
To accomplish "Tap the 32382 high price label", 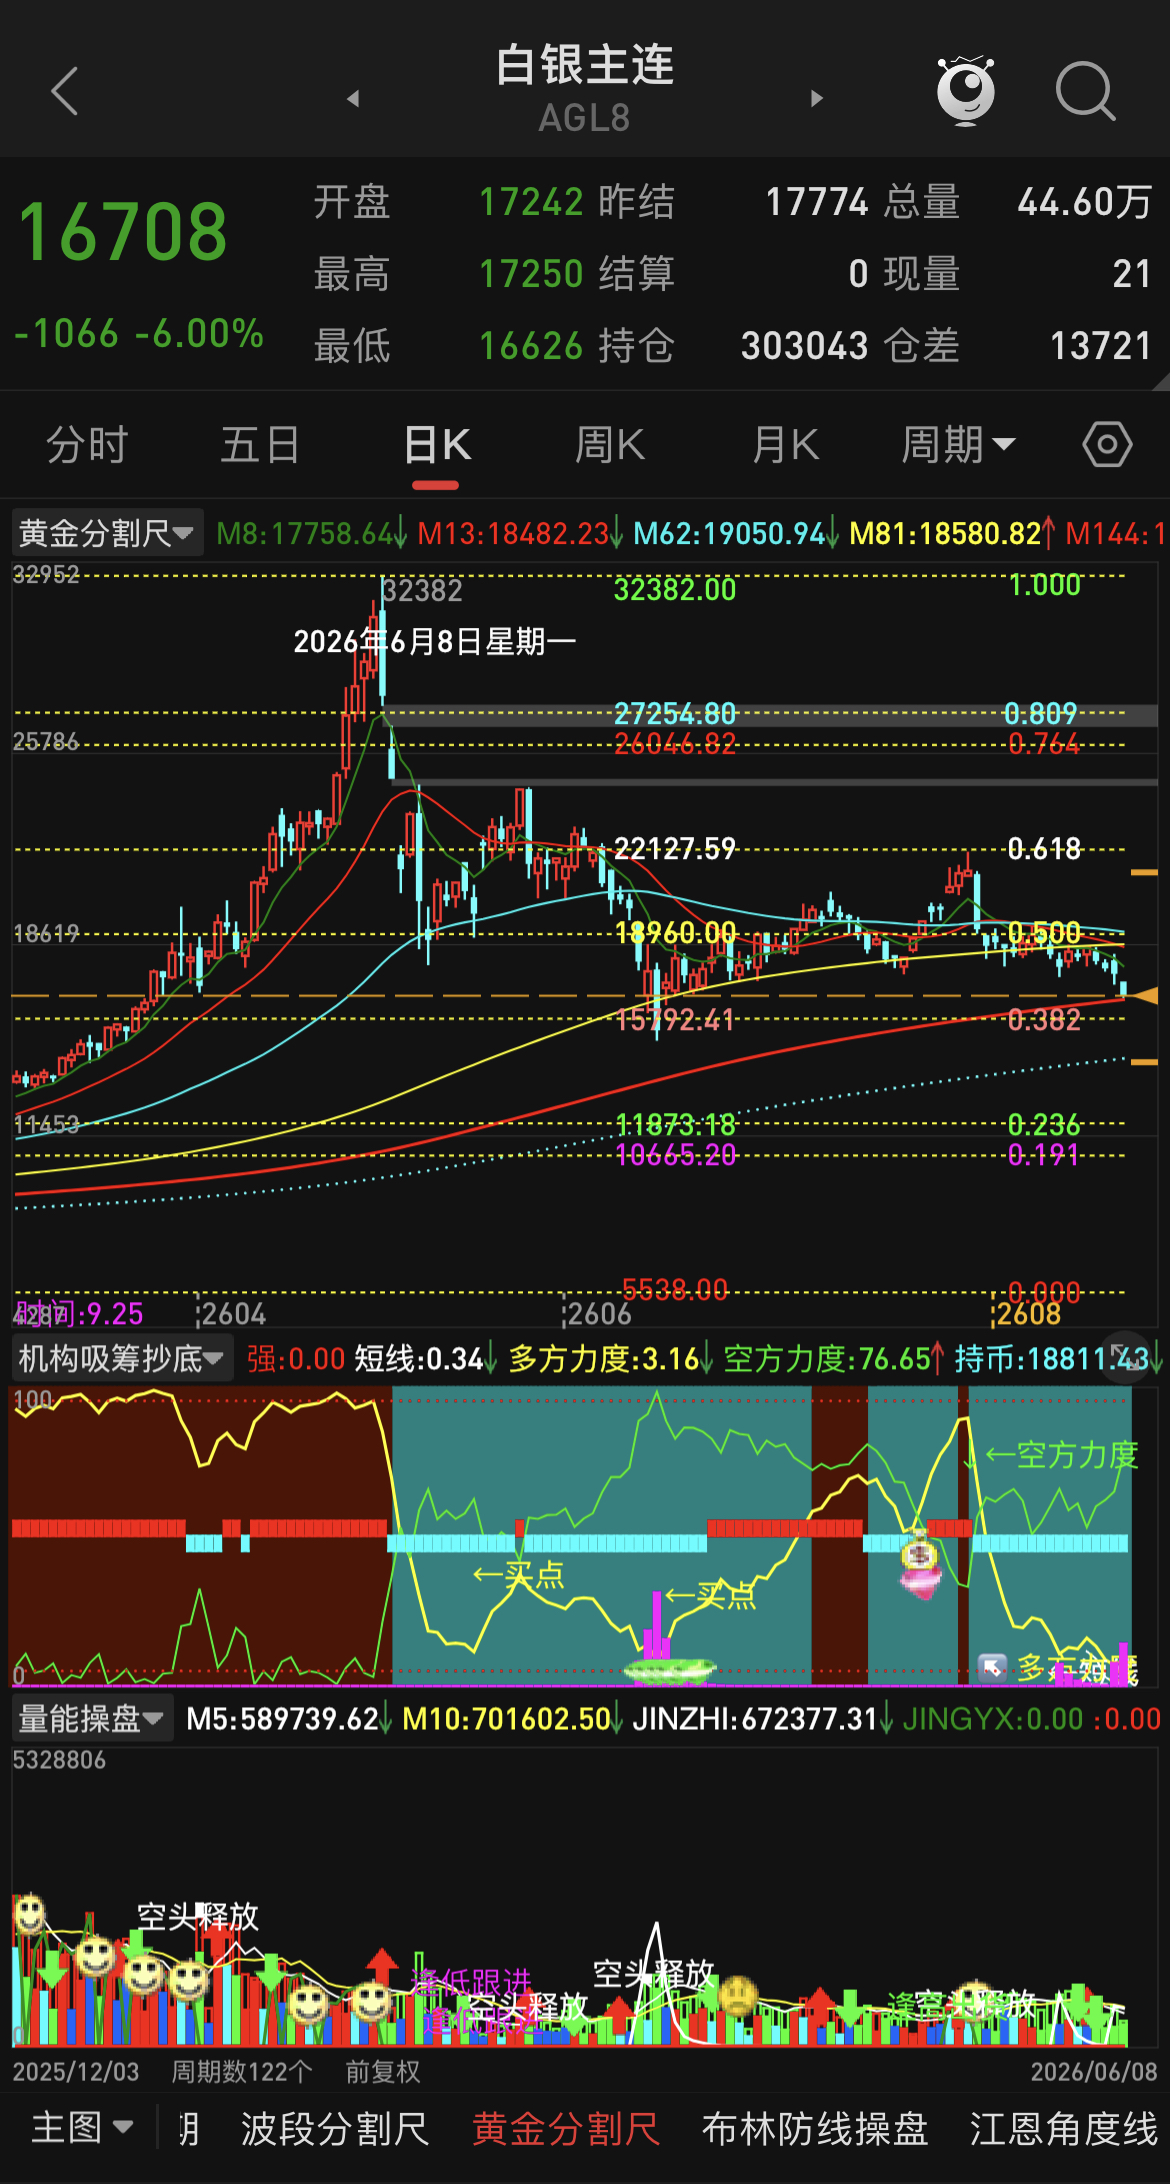I will (422, 590).
